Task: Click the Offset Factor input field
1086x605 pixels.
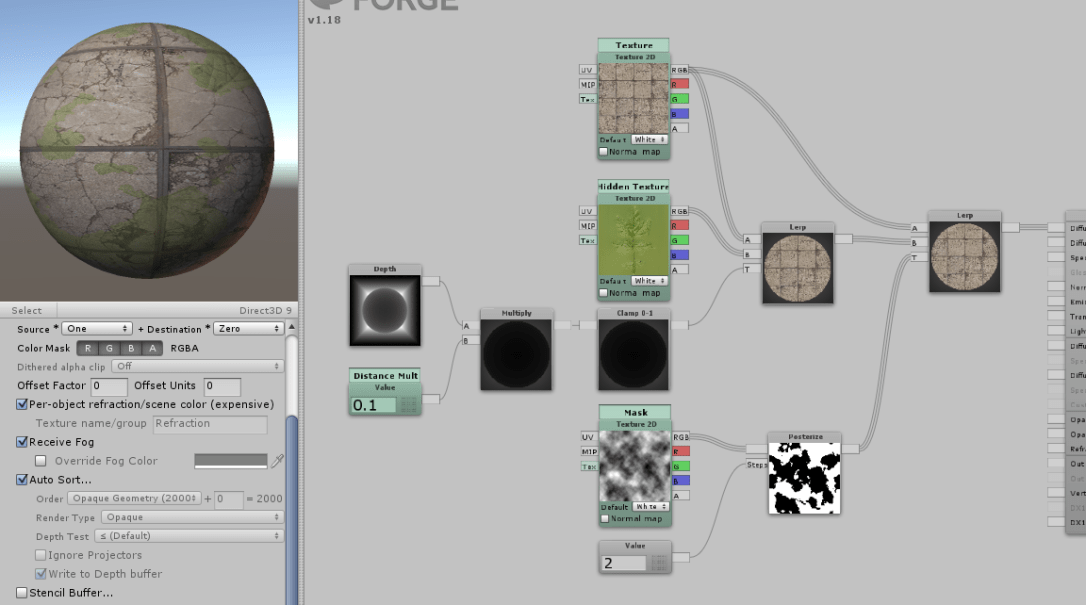Action: pyautogui.click(x=109, y=386)
